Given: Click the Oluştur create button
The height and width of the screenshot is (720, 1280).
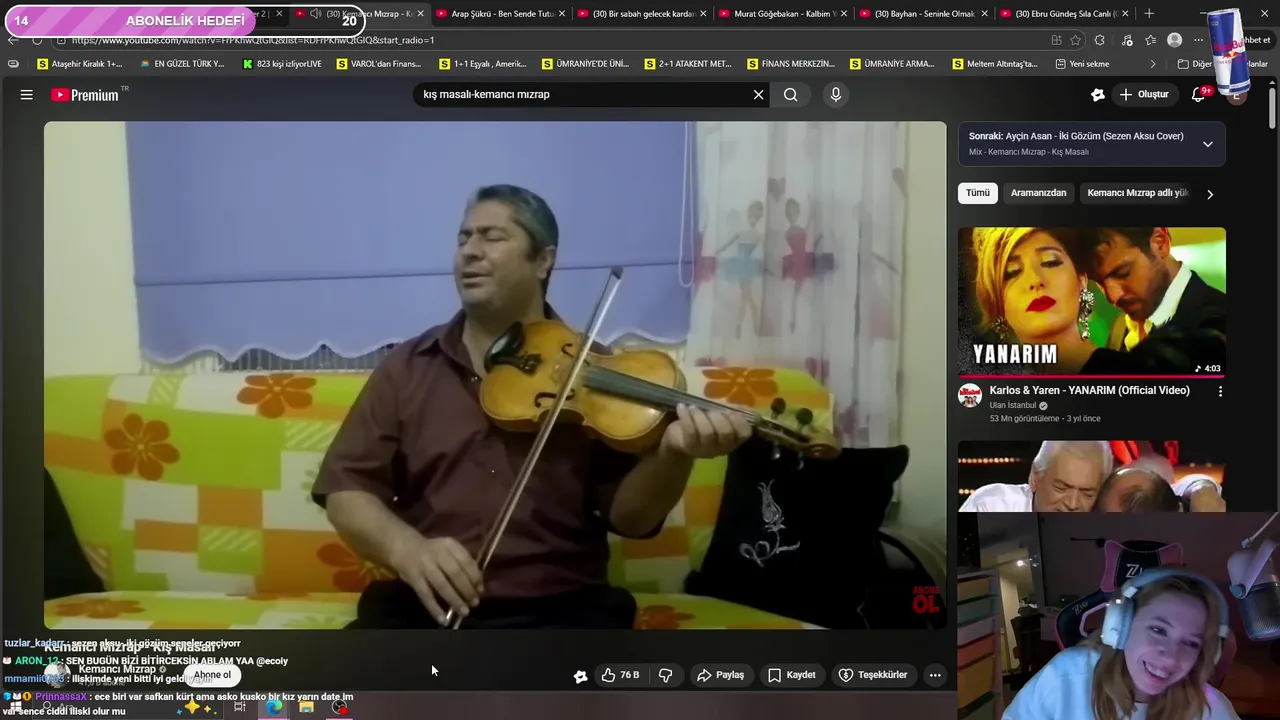Looking at the screenshot, I should click(x=1144, y=95).
